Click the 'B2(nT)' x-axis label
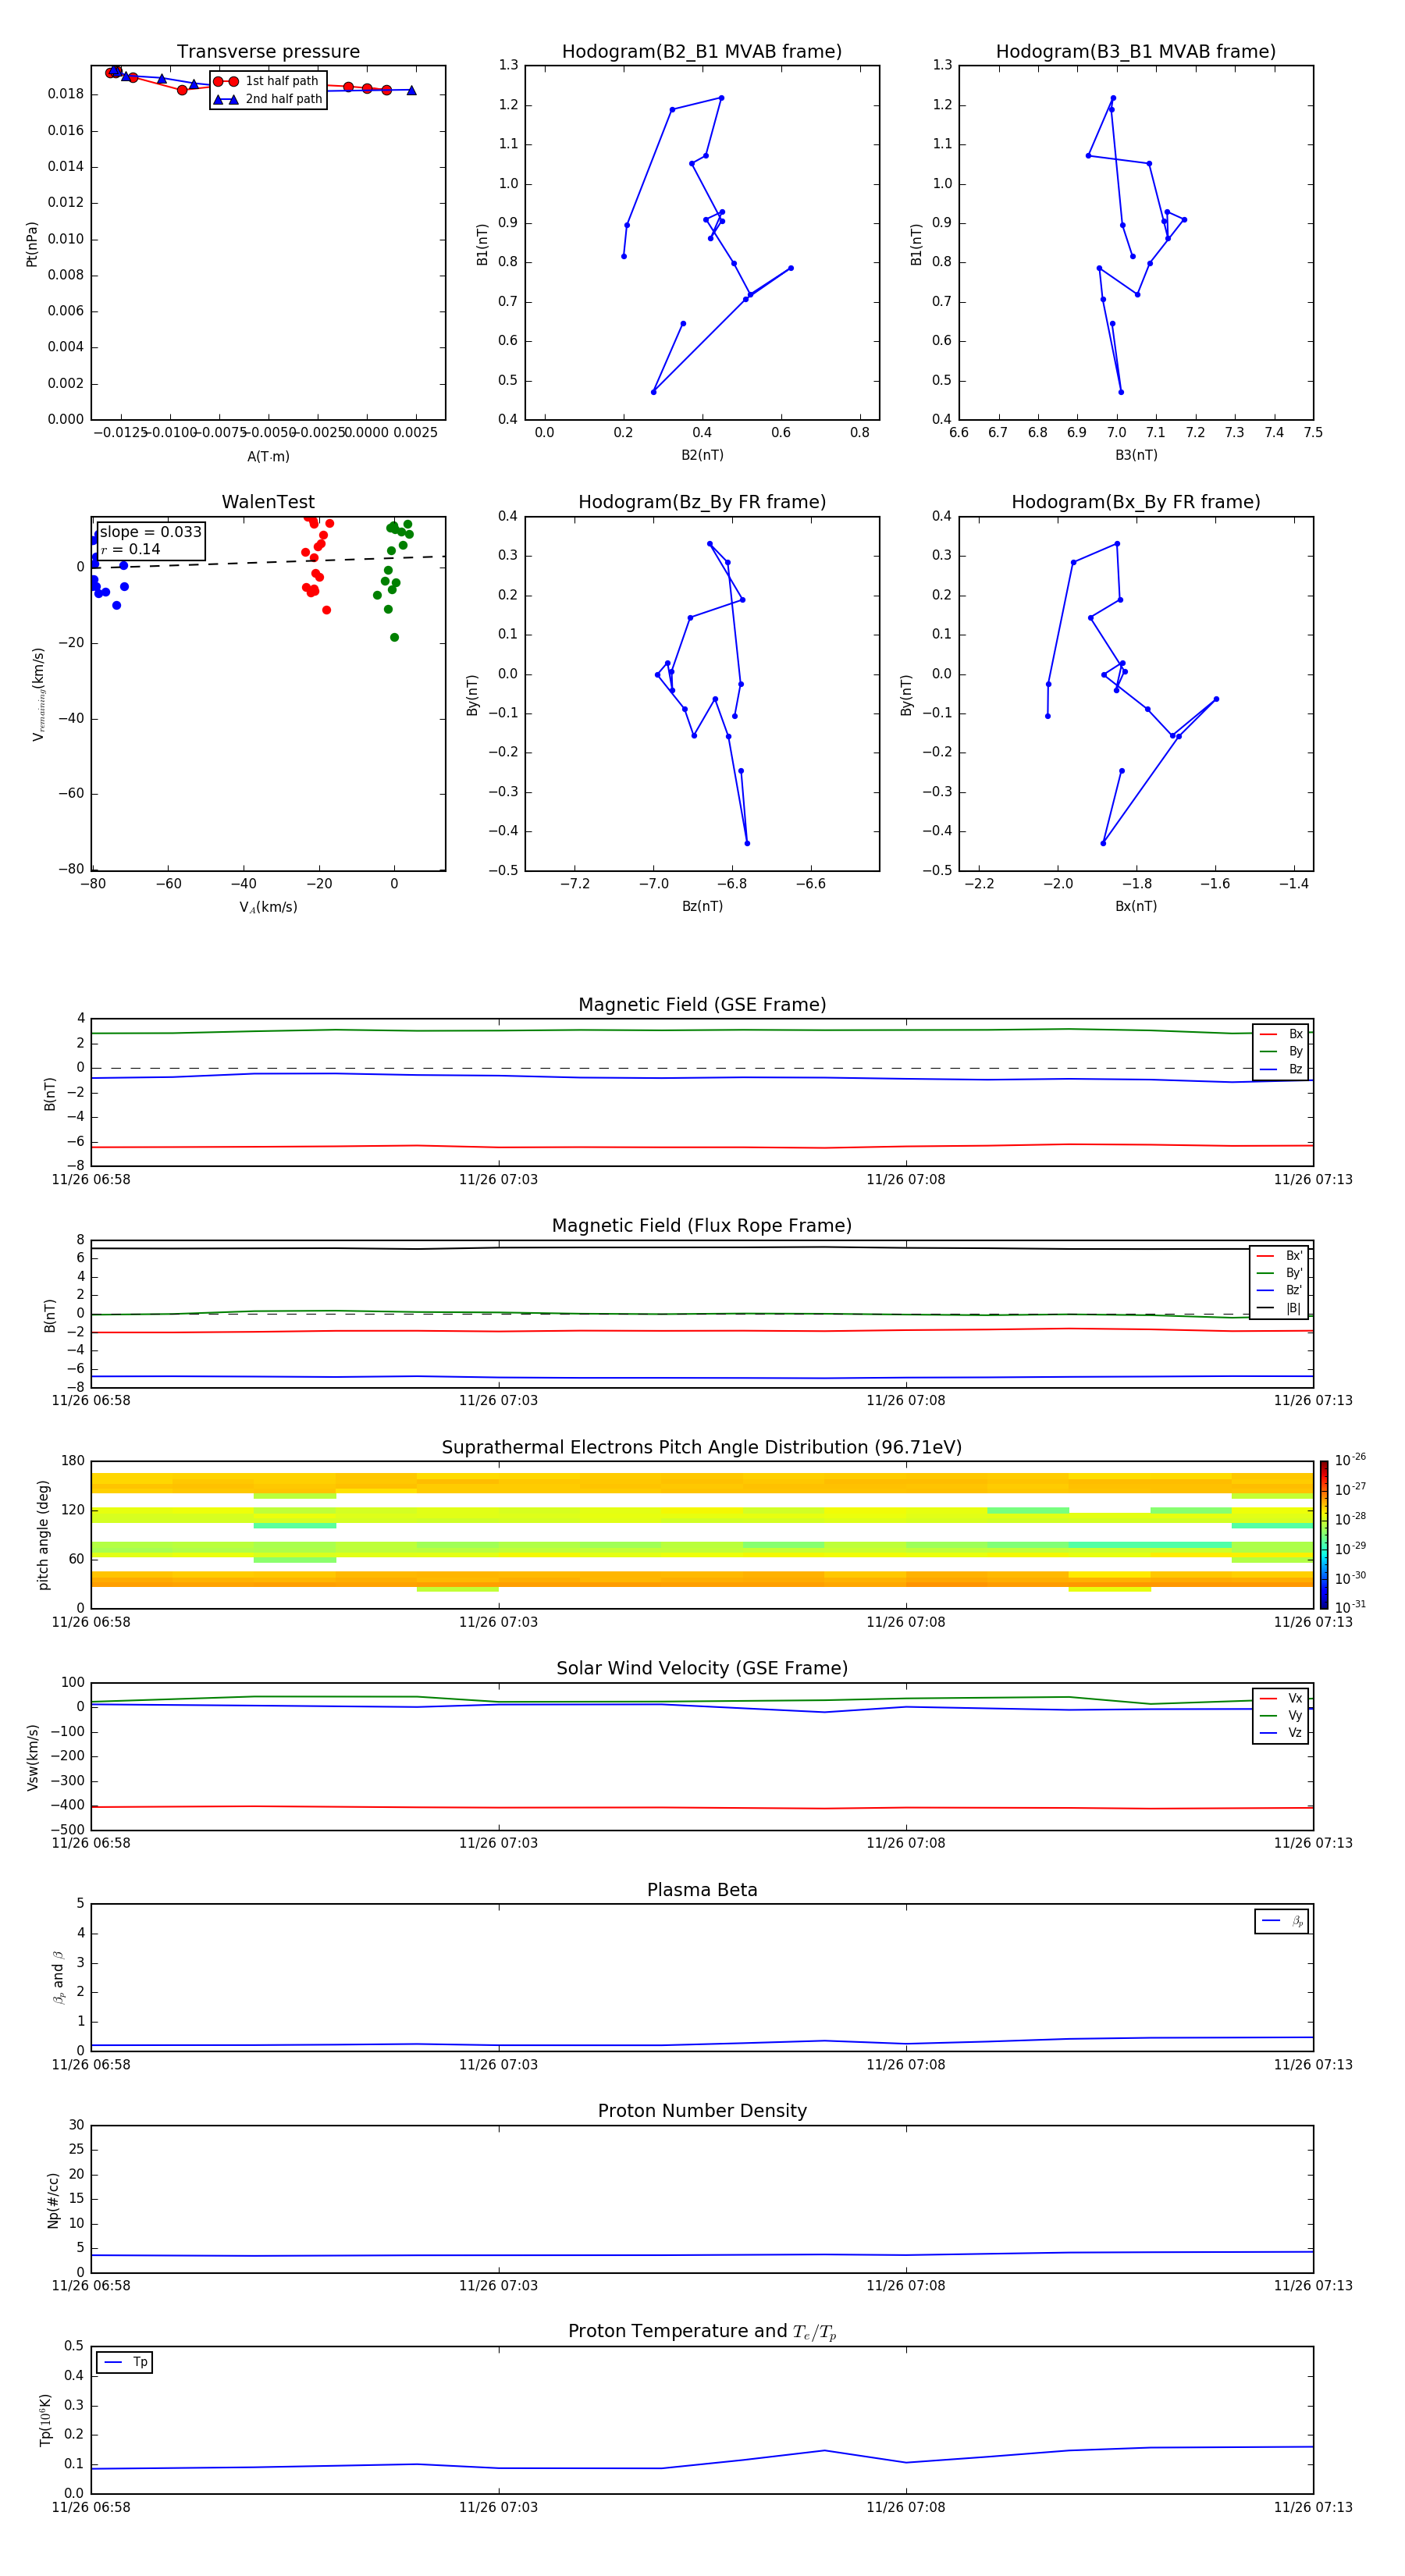Viewport: 1405px width, 2576px height. tap(702, 455)
